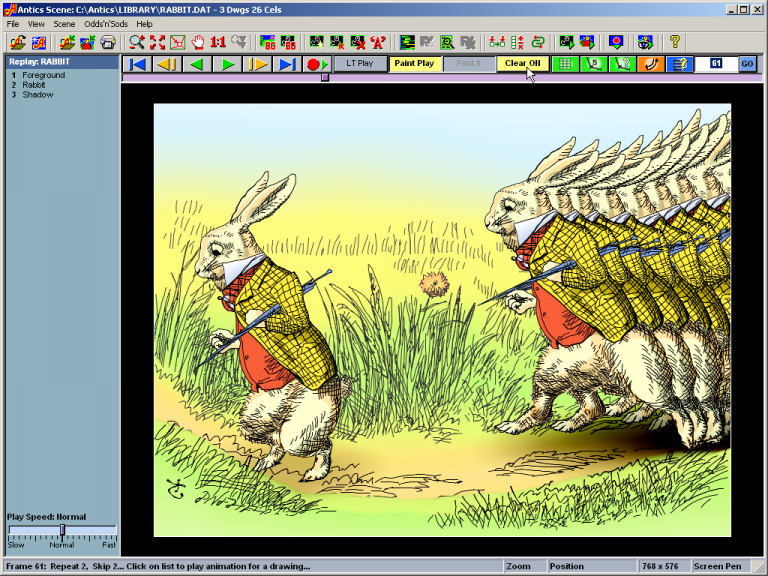Image resolution: width=768 pixels, height=576 pixels.
Task: Click the green framed zoom-box icon
Action: (x=177, y=43)
